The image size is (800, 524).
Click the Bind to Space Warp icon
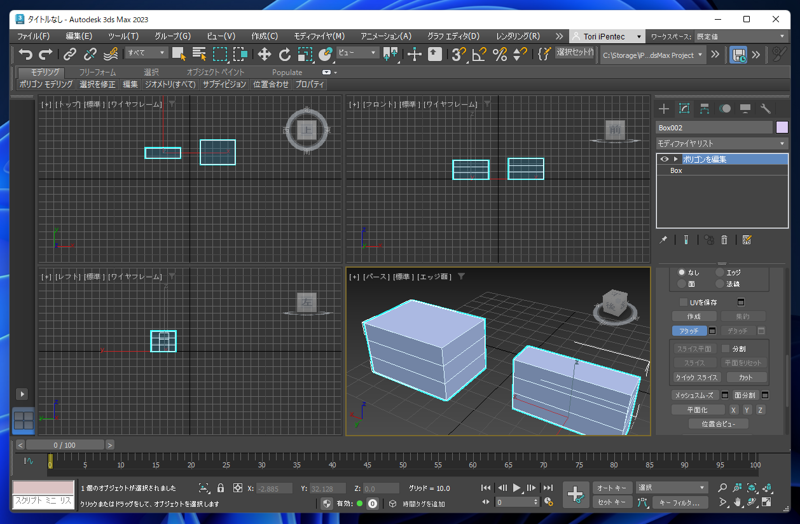point(110,54)
